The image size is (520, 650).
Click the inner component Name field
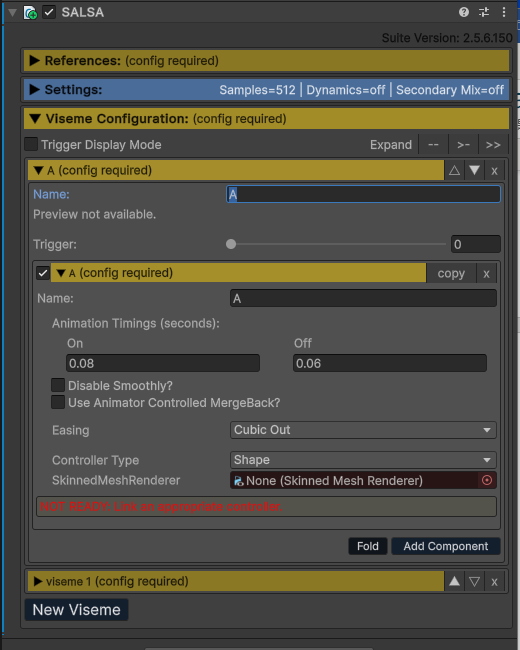click(x=363, y=298)
